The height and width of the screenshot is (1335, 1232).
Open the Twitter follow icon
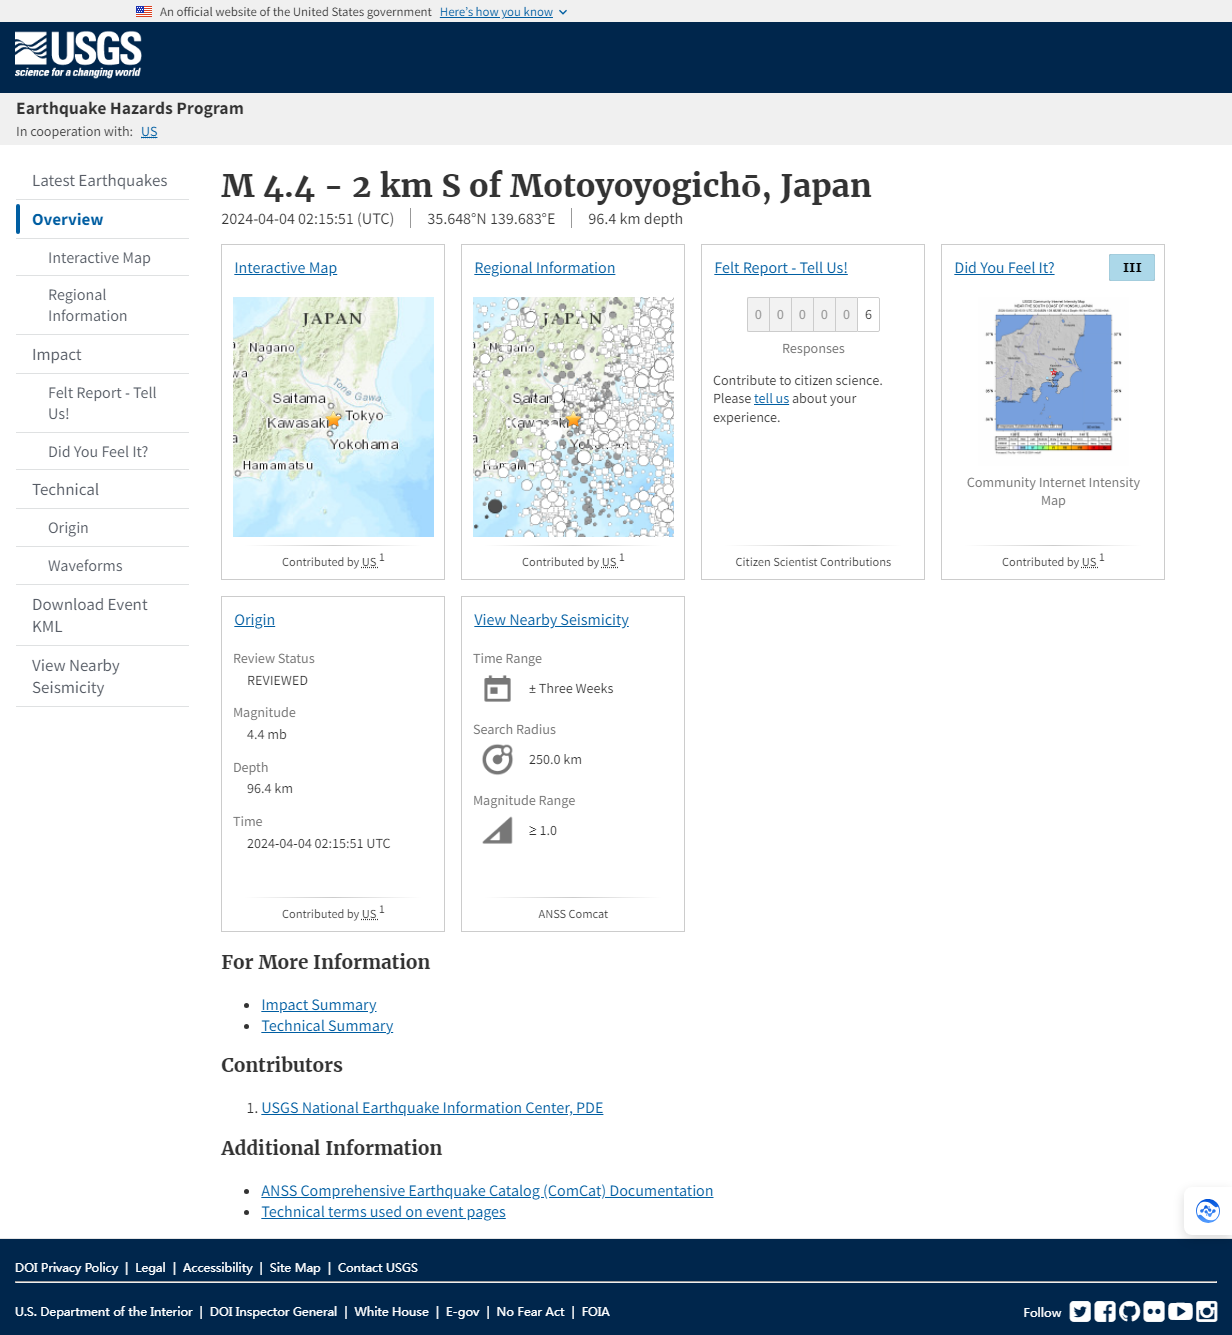coord(1080,1311)
